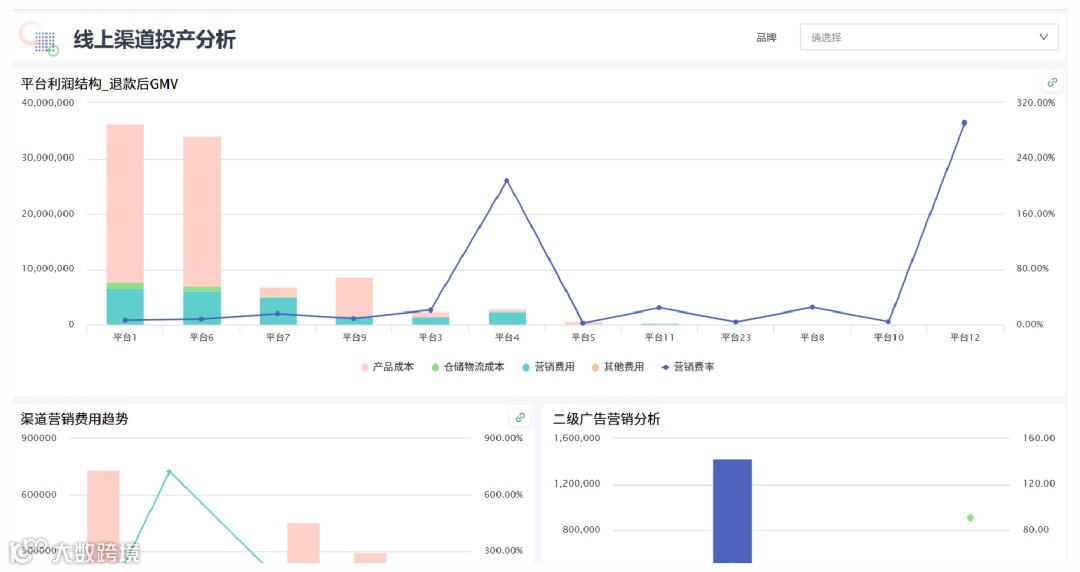The height and width of the screenshot is (572, 1080).
Task: Click 营销费率 line point at 平台11
Action: click(659, 307)
